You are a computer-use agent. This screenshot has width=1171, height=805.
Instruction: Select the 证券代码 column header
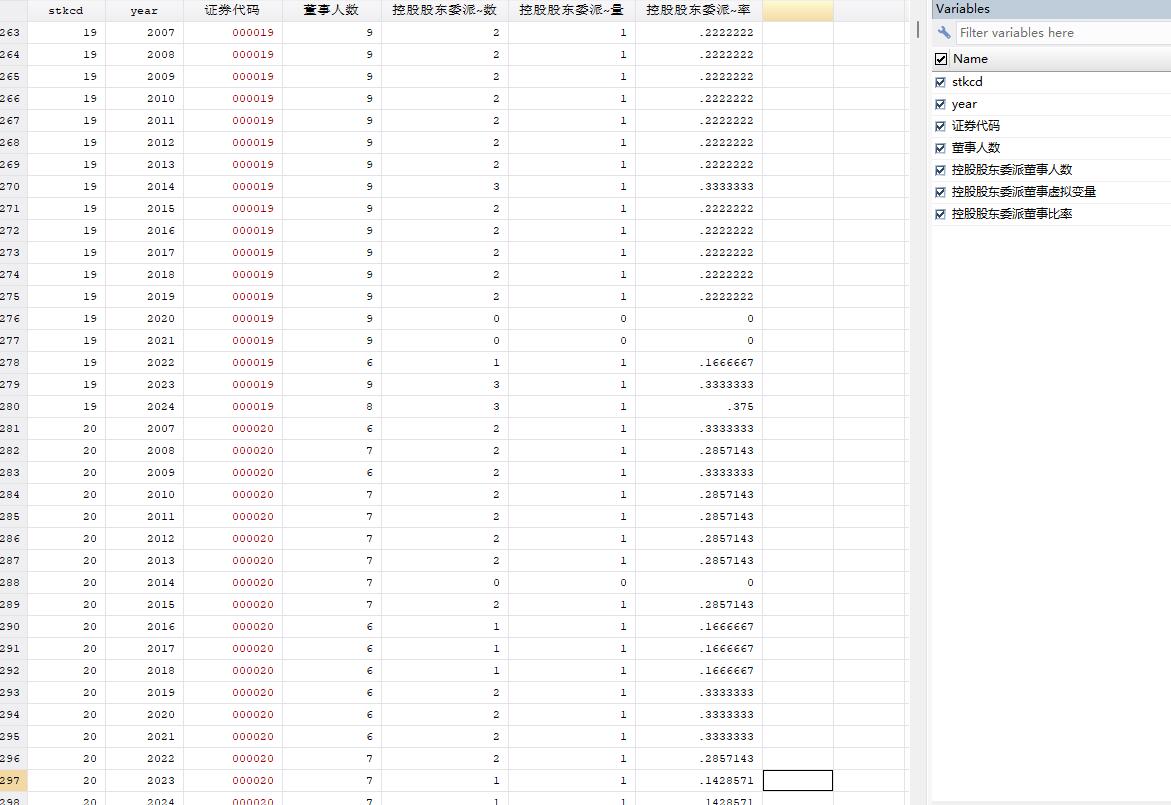point(232,10)
